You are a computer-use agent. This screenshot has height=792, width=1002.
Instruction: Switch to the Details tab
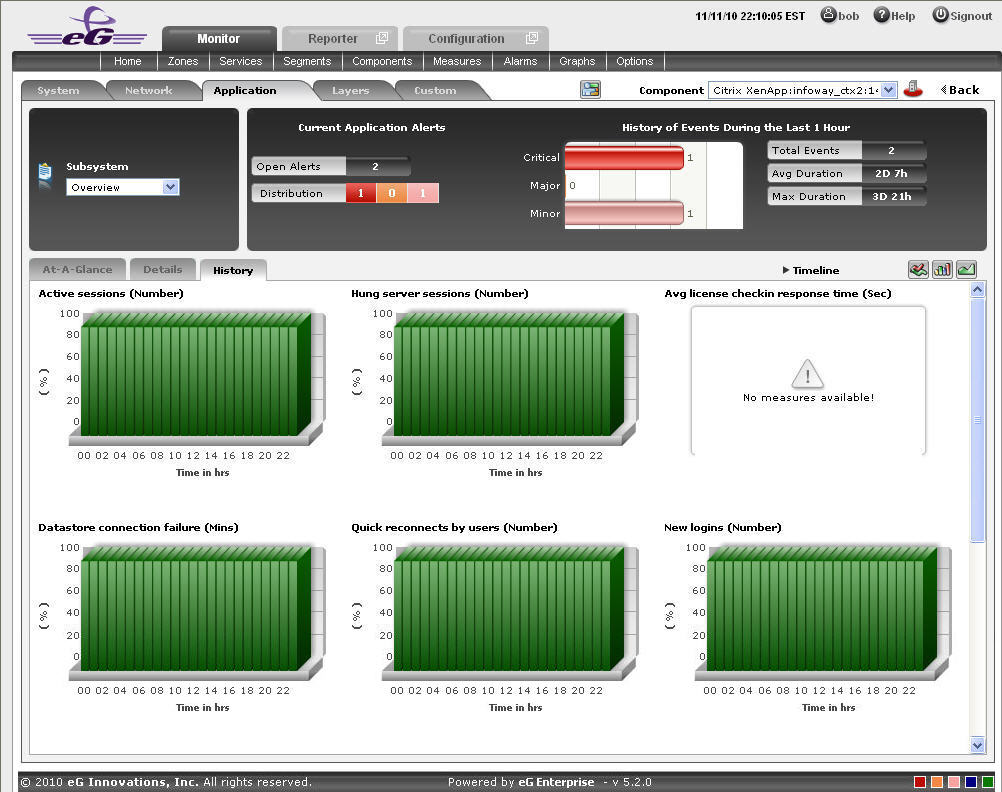162,270
